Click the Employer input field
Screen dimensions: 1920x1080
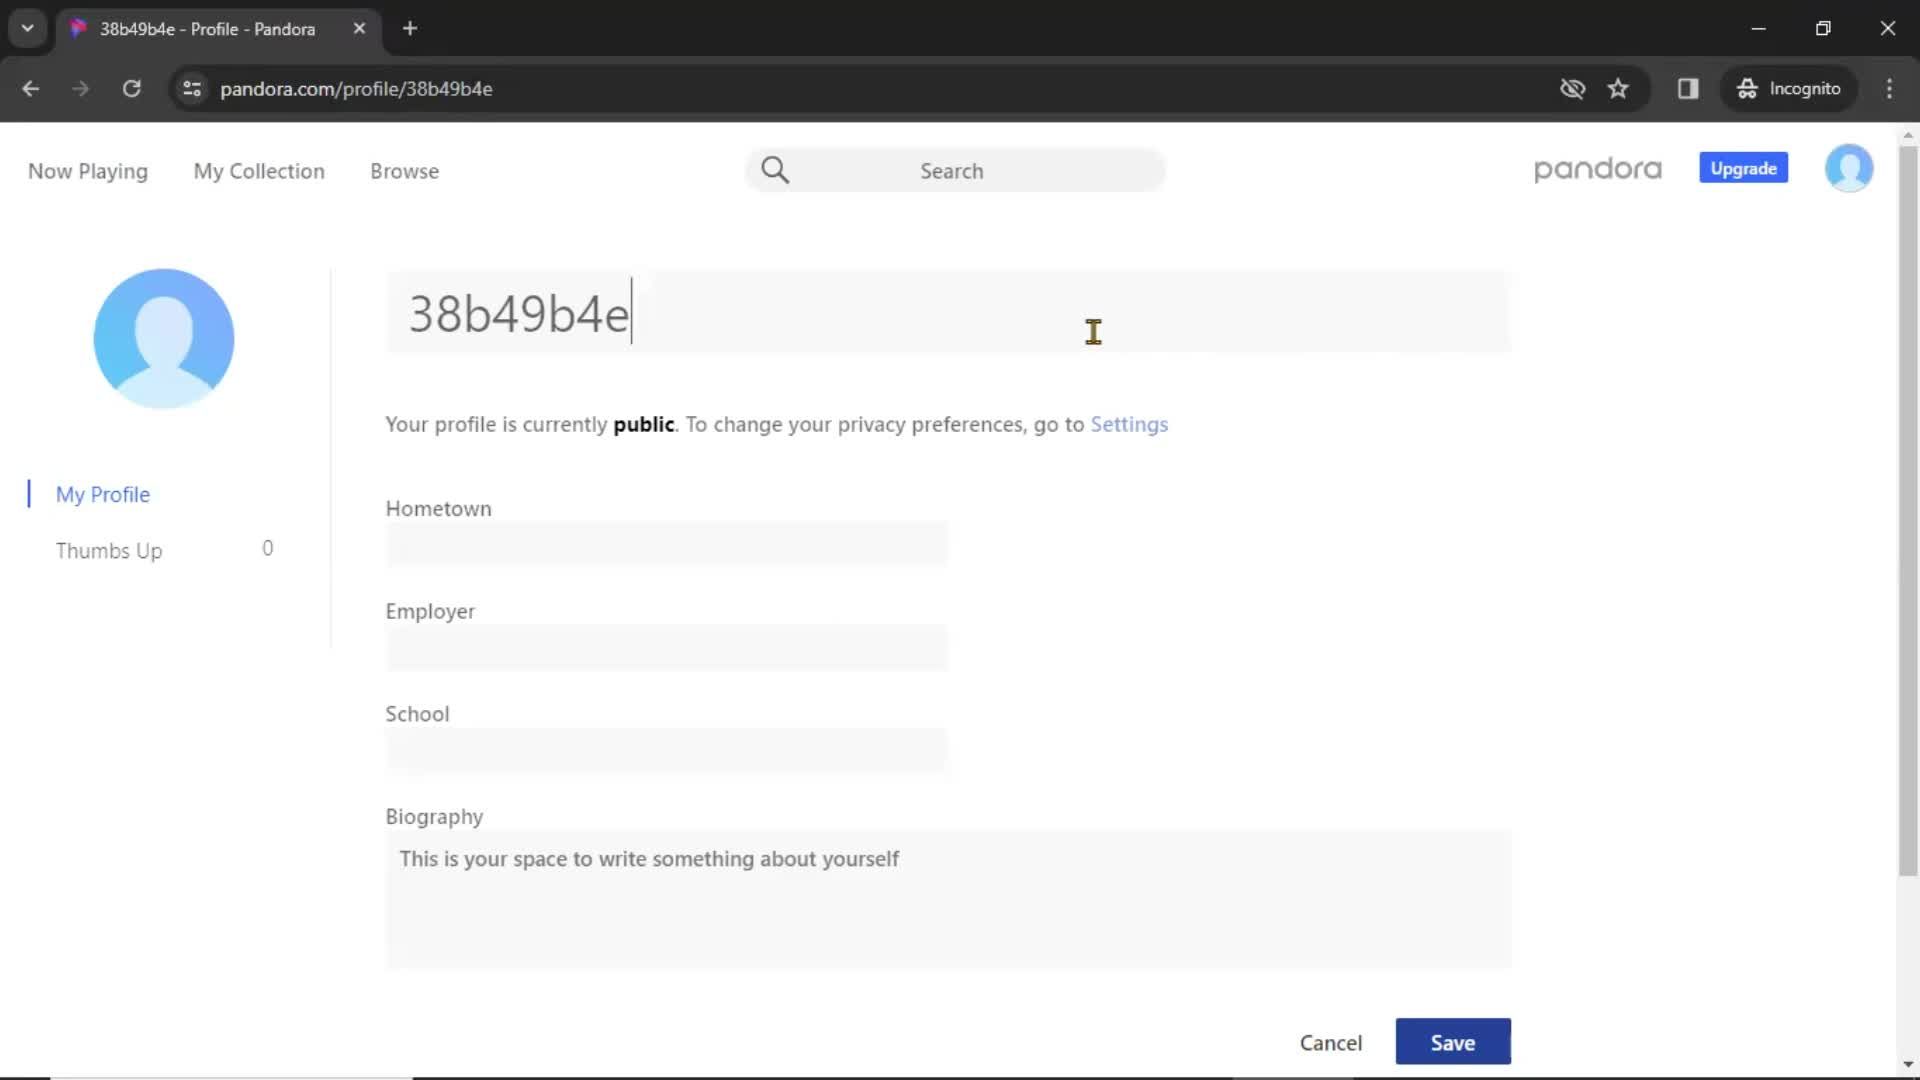666,646
